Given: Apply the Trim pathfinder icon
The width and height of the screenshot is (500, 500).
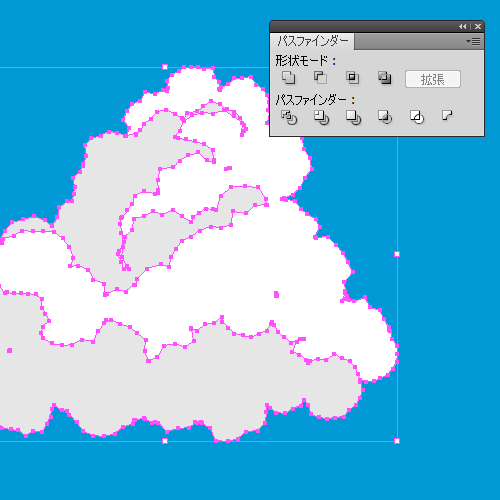Looking at the screenshot, I should (321, 117).
